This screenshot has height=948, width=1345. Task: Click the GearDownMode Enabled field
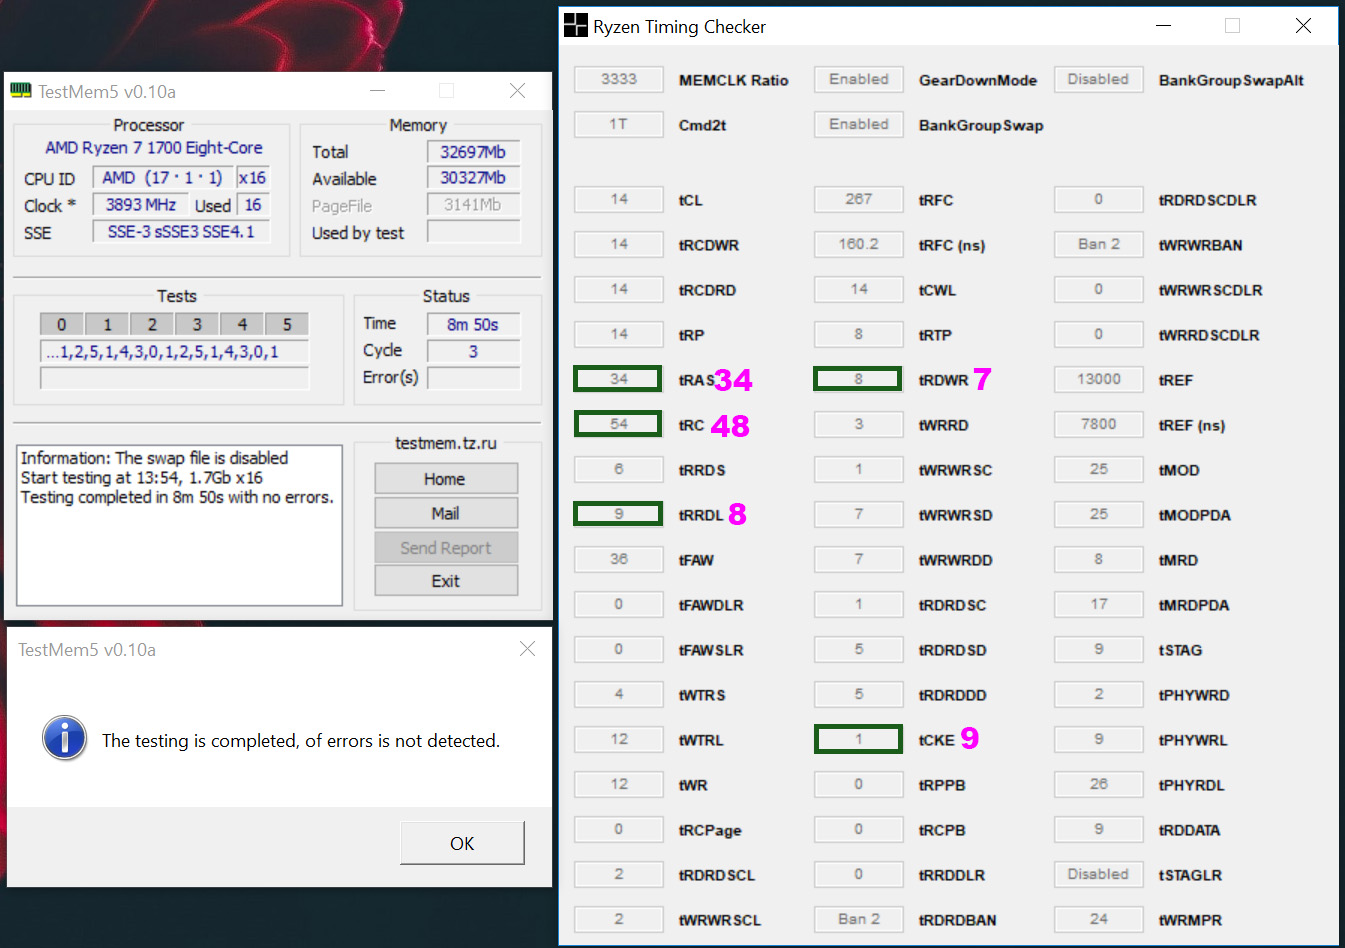(x=859, y=79)
